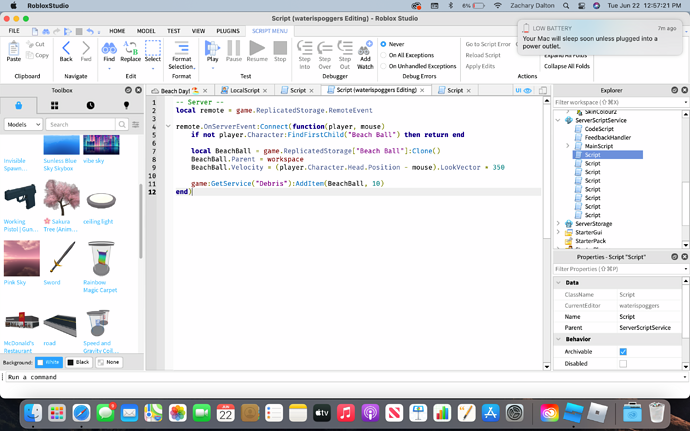Switch to the PLUGINS ribbon tab
690x431 pixels.
228,31
